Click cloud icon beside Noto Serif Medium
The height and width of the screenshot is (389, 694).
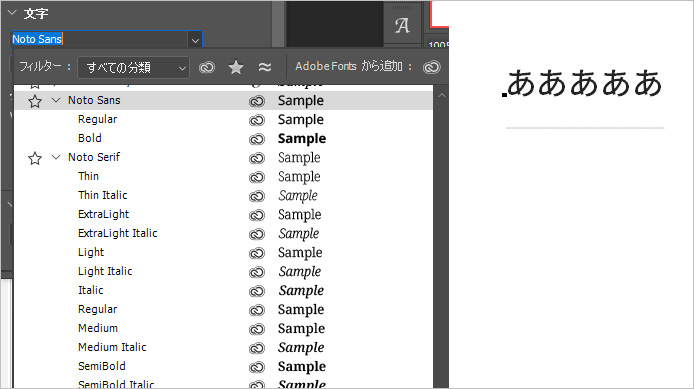[x=257, y=329]
